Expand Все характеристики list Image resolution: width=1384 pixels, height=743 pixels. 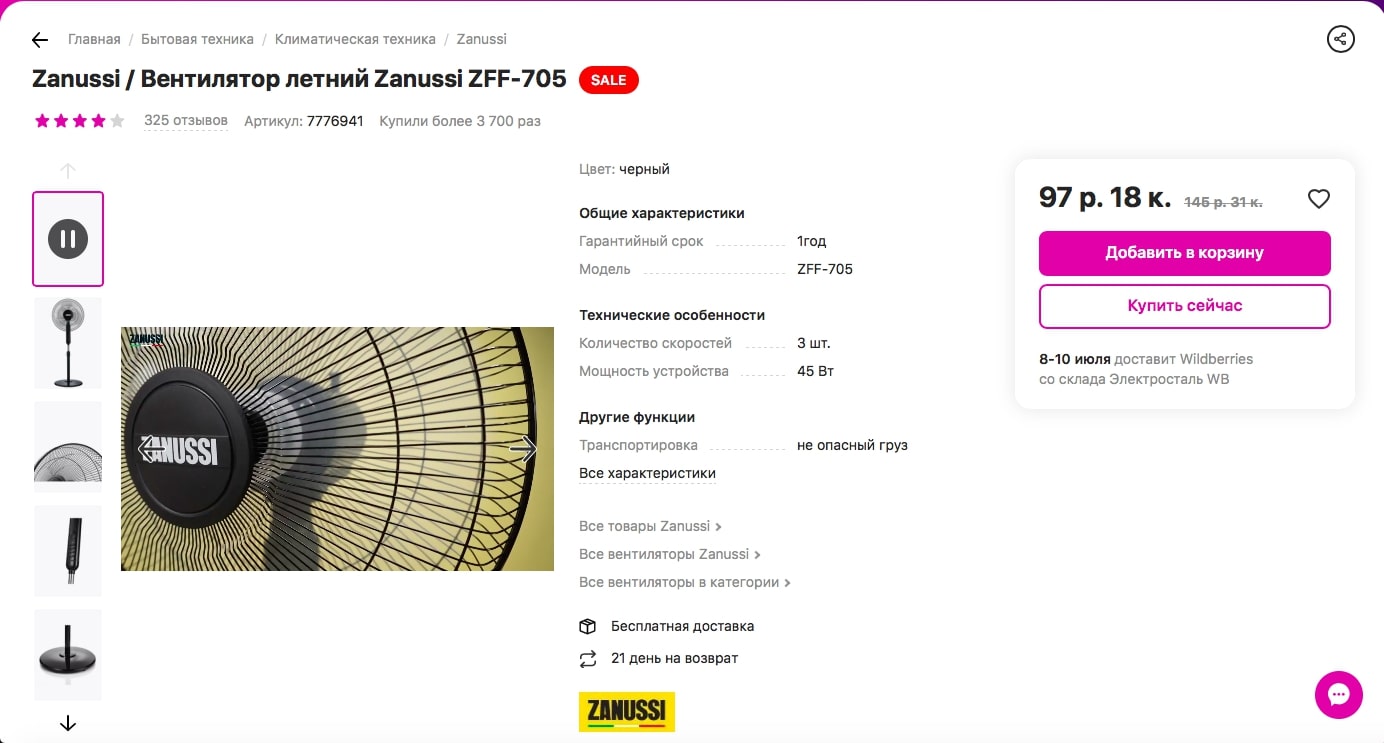647,473
